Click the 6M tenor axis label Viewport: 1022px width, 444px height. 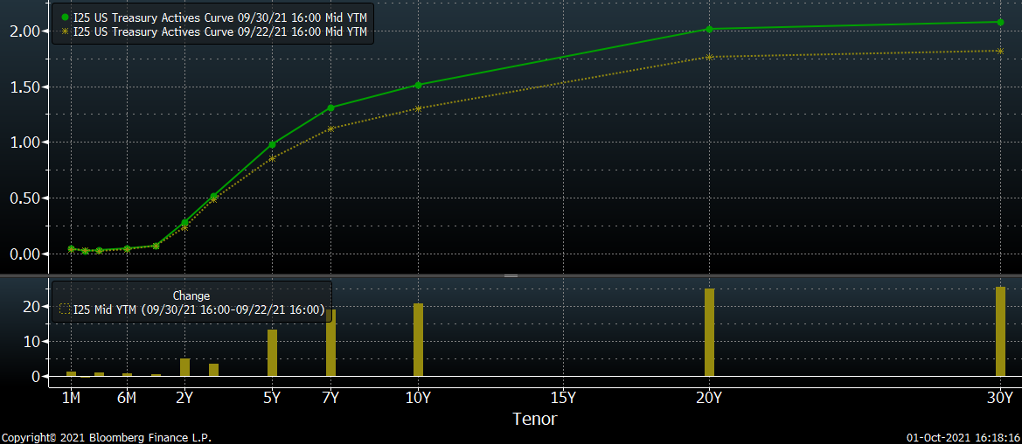click(x=126, y=398)
